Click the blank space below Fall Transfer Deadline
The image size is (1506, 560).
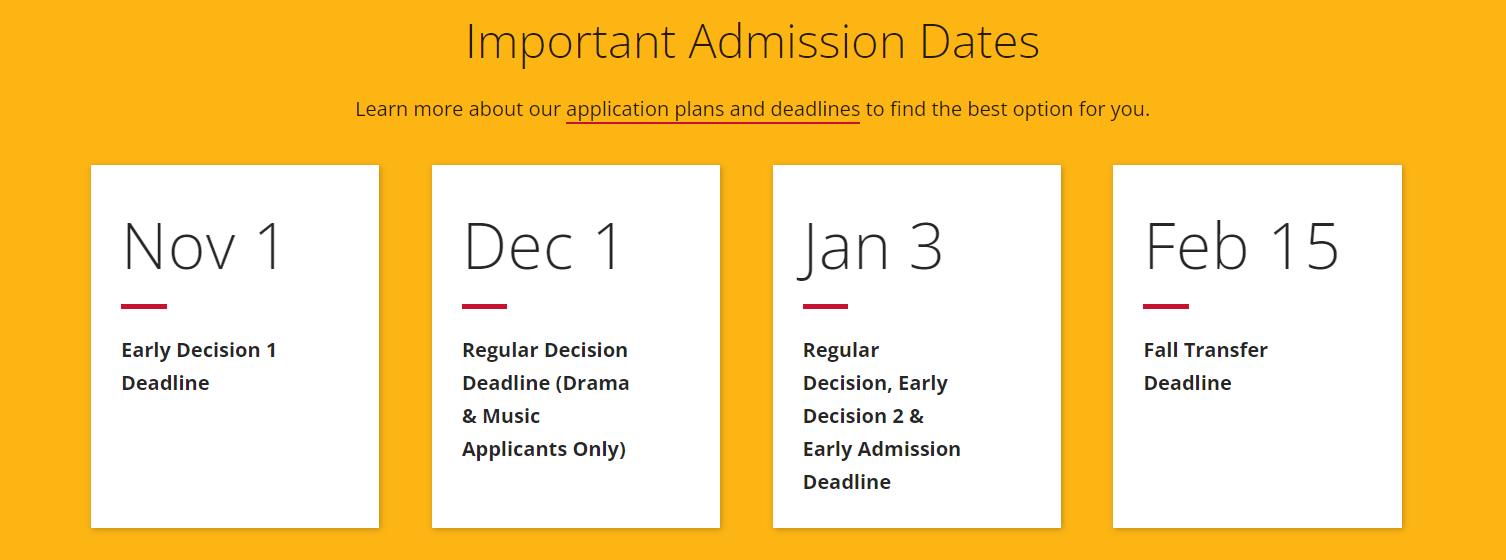1256,460
